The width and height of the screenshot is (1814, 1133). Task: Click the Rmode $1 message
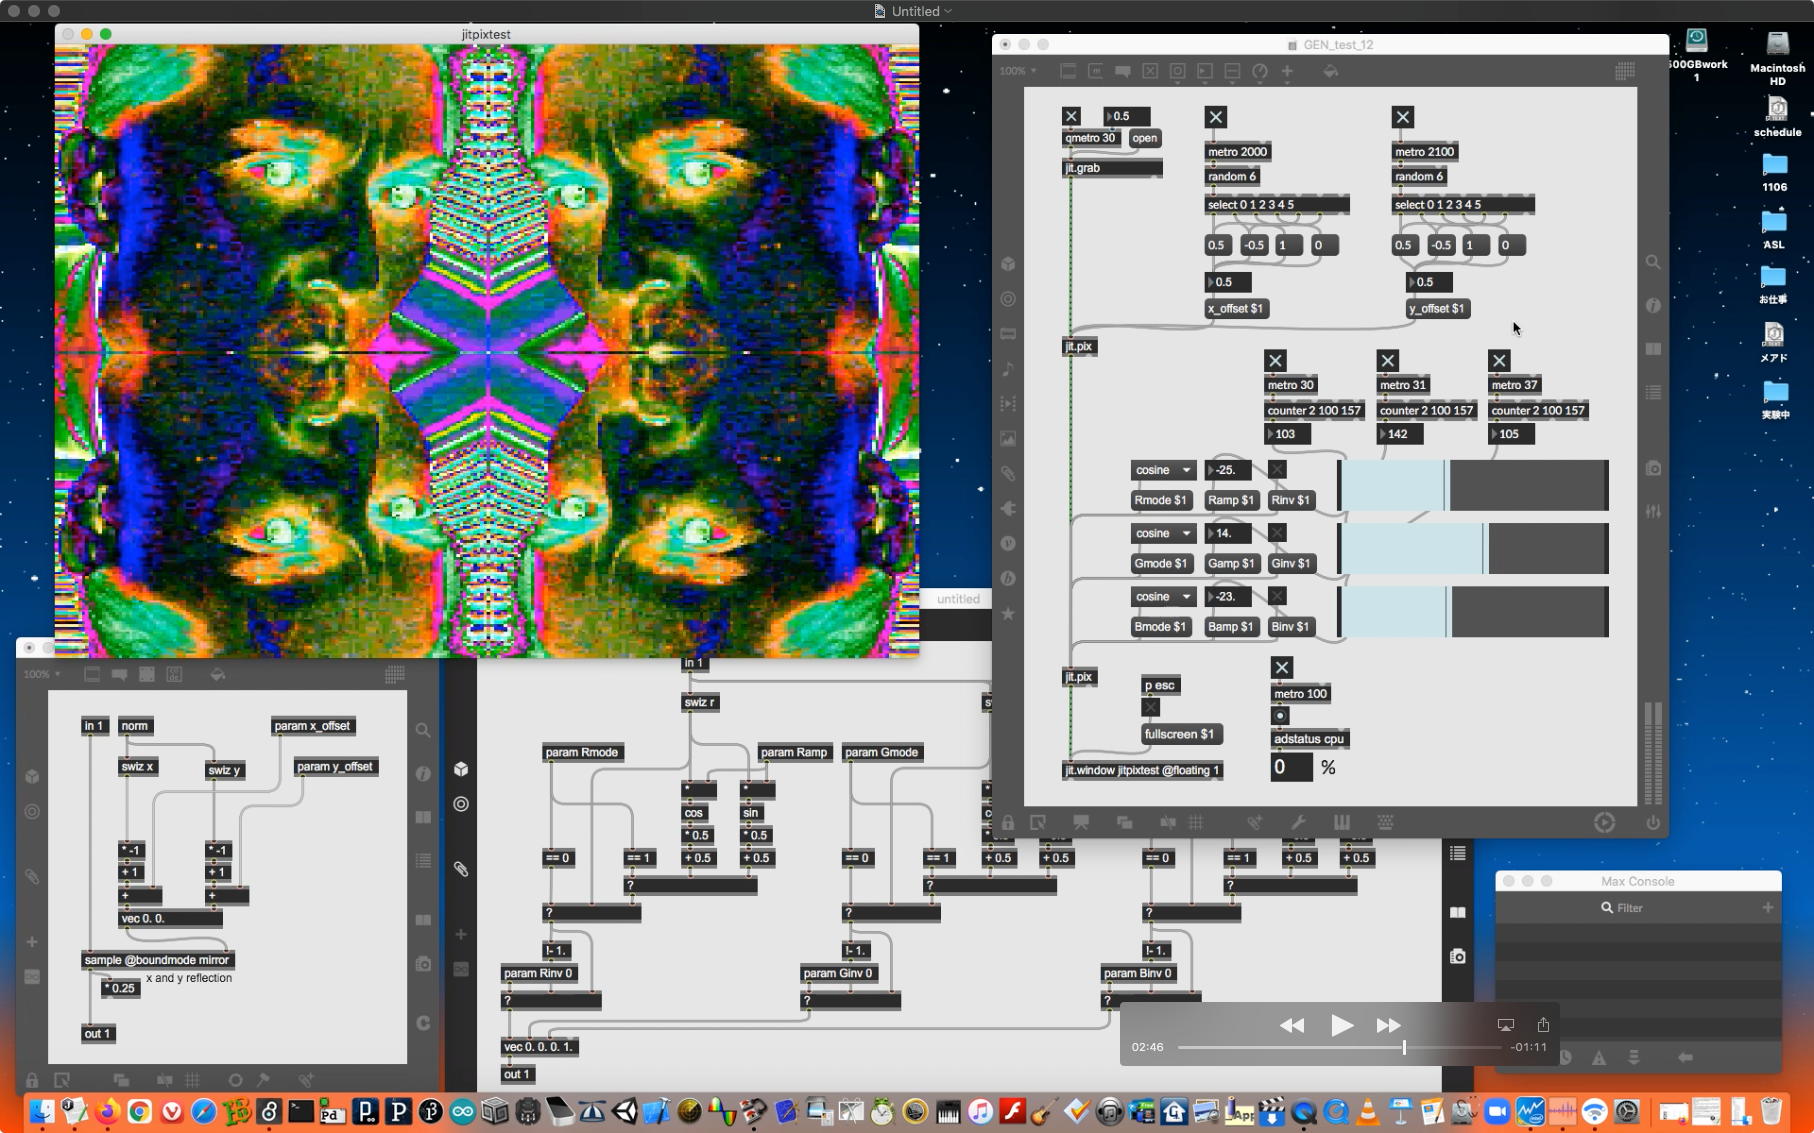pyautogui.click(x=1160, y=500)
